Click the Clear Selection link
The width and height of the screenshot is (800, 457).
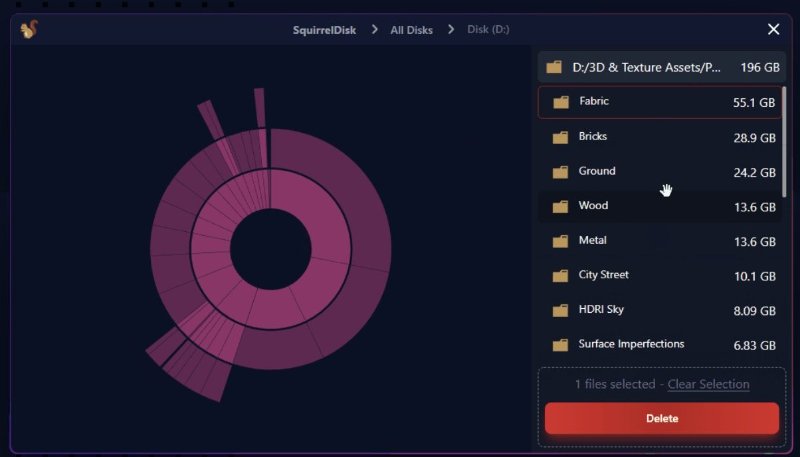point(708,384)
